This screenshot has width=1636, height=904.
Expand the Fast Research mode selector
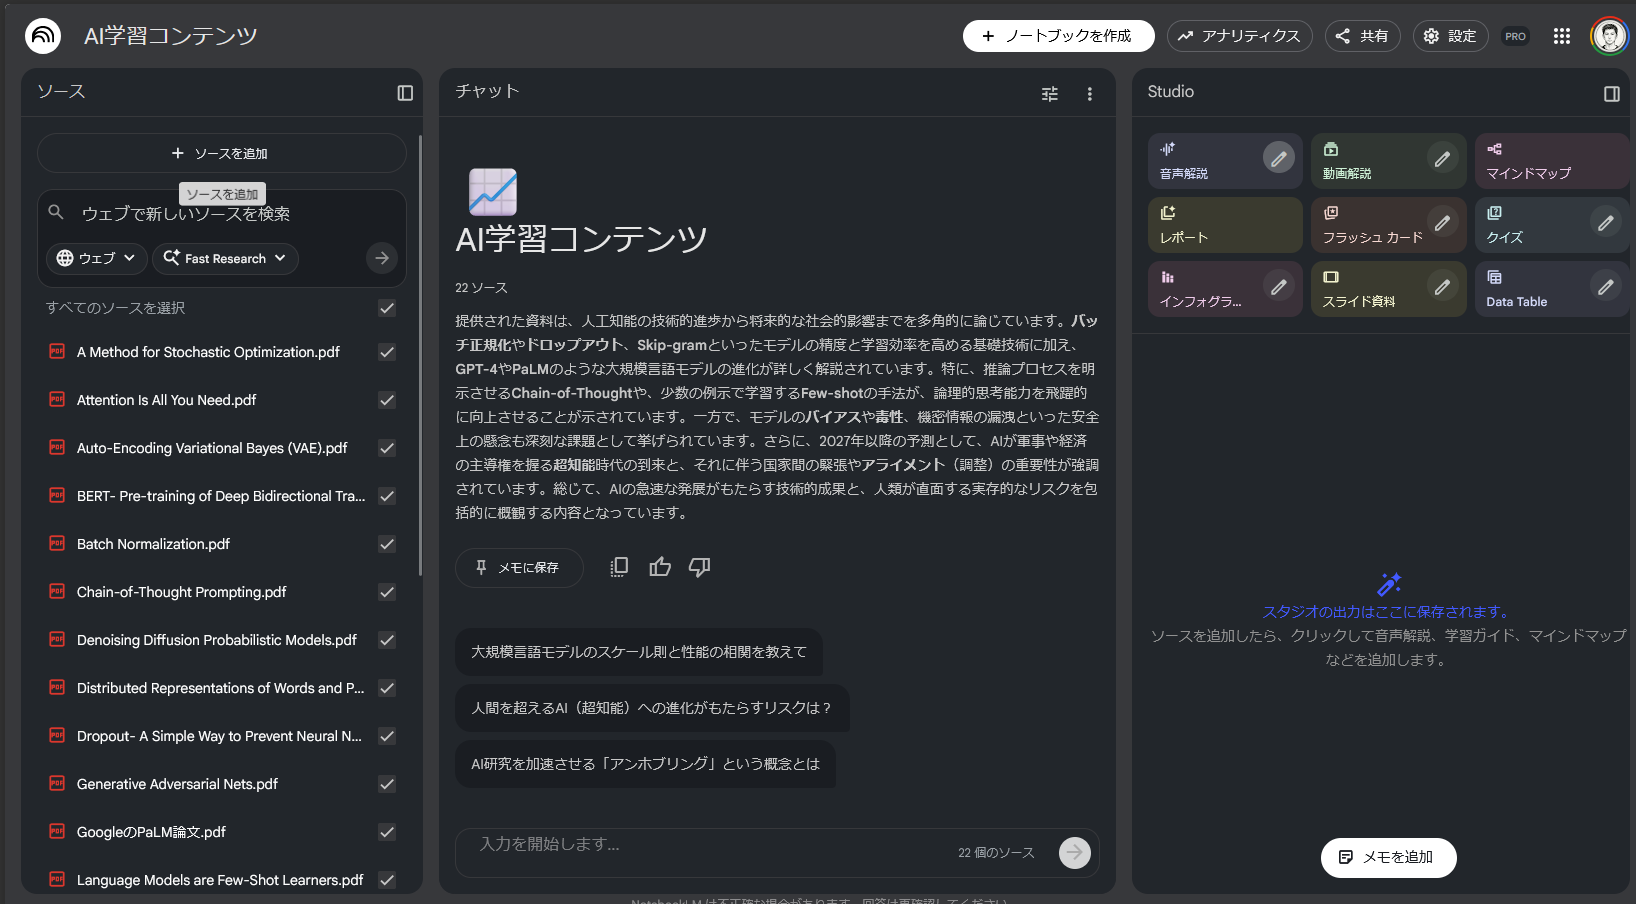tap(225, 258)
